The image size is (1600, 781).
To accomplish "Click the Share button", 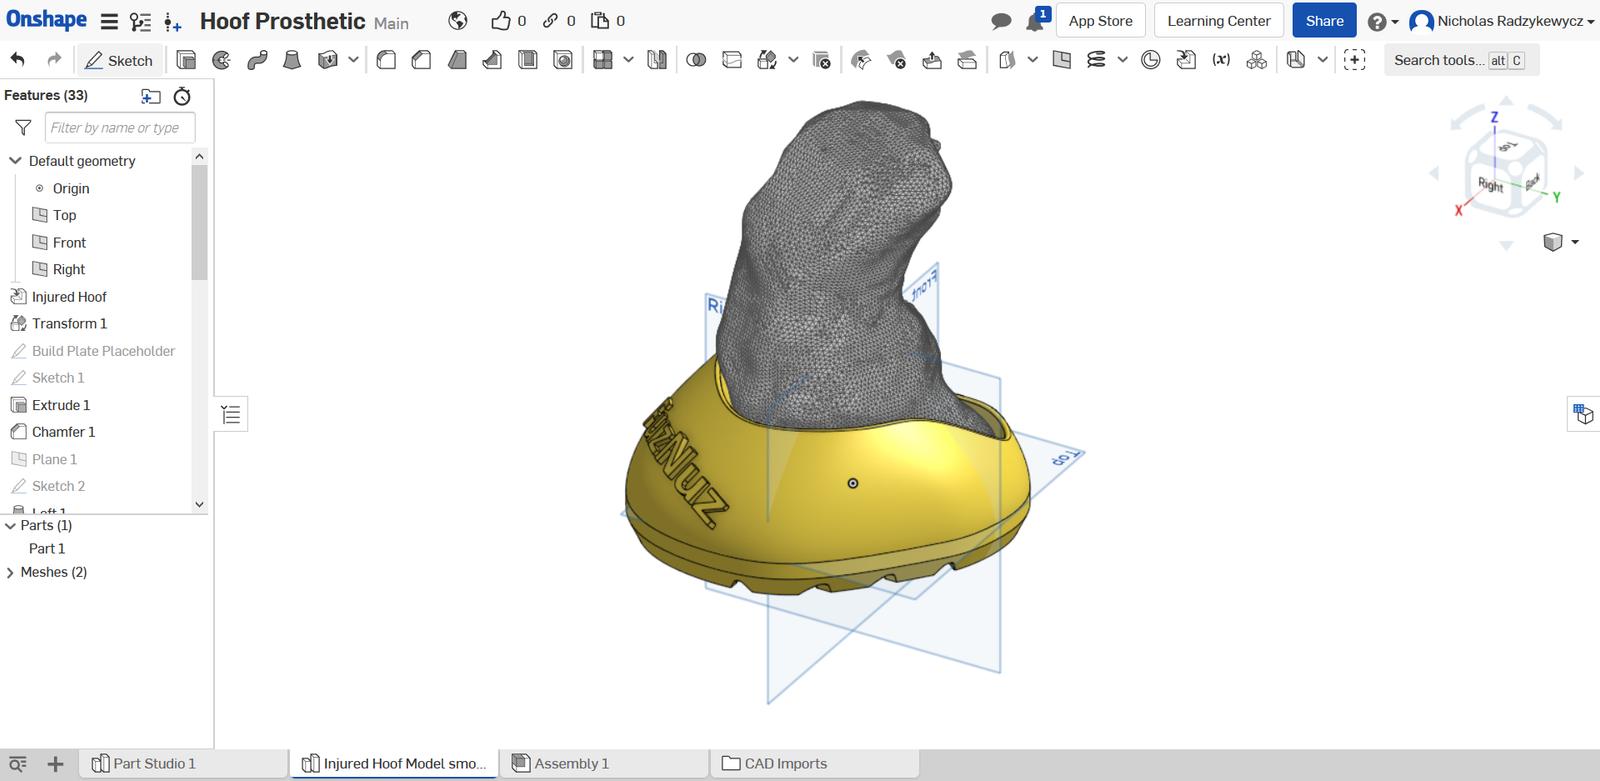I will [1324, 21].
